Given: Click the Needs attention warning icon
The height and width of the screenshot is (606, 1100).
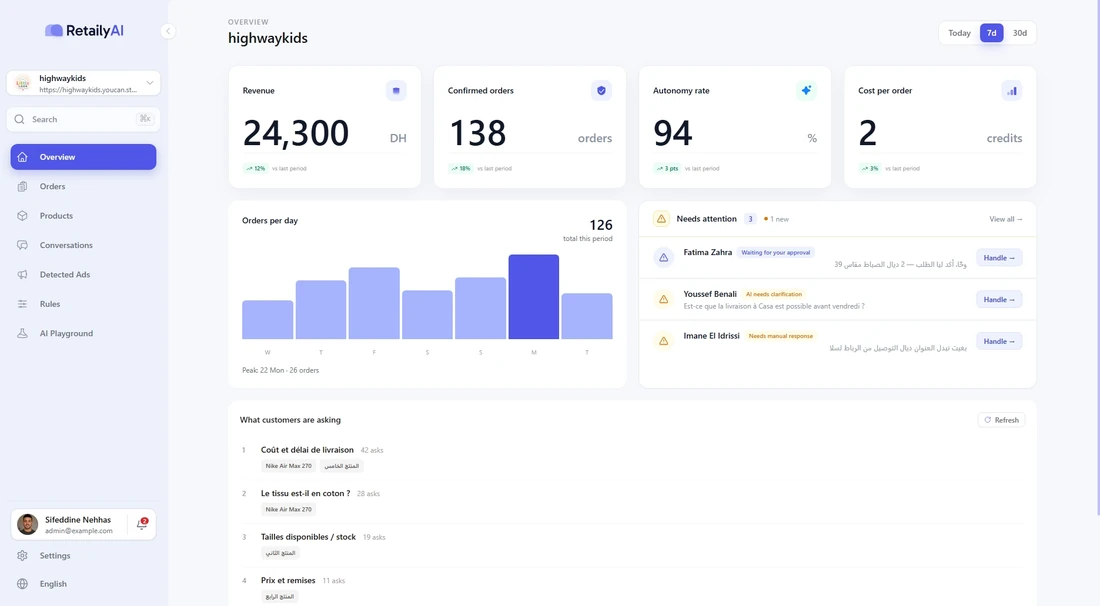Looking at the screenshot, I should click(661, 219).
